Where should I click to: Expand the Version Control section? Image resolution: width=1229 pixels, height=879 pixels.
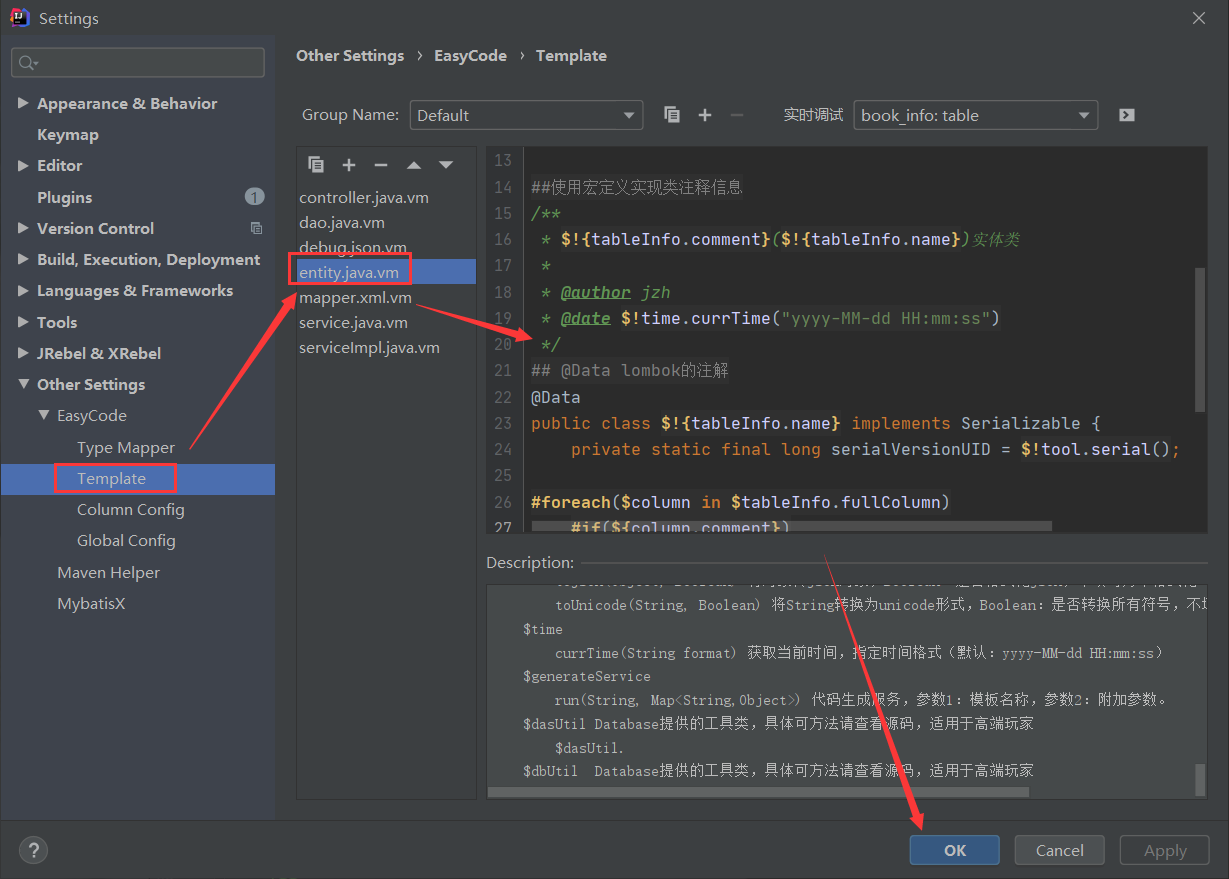(x=23, y=228)
